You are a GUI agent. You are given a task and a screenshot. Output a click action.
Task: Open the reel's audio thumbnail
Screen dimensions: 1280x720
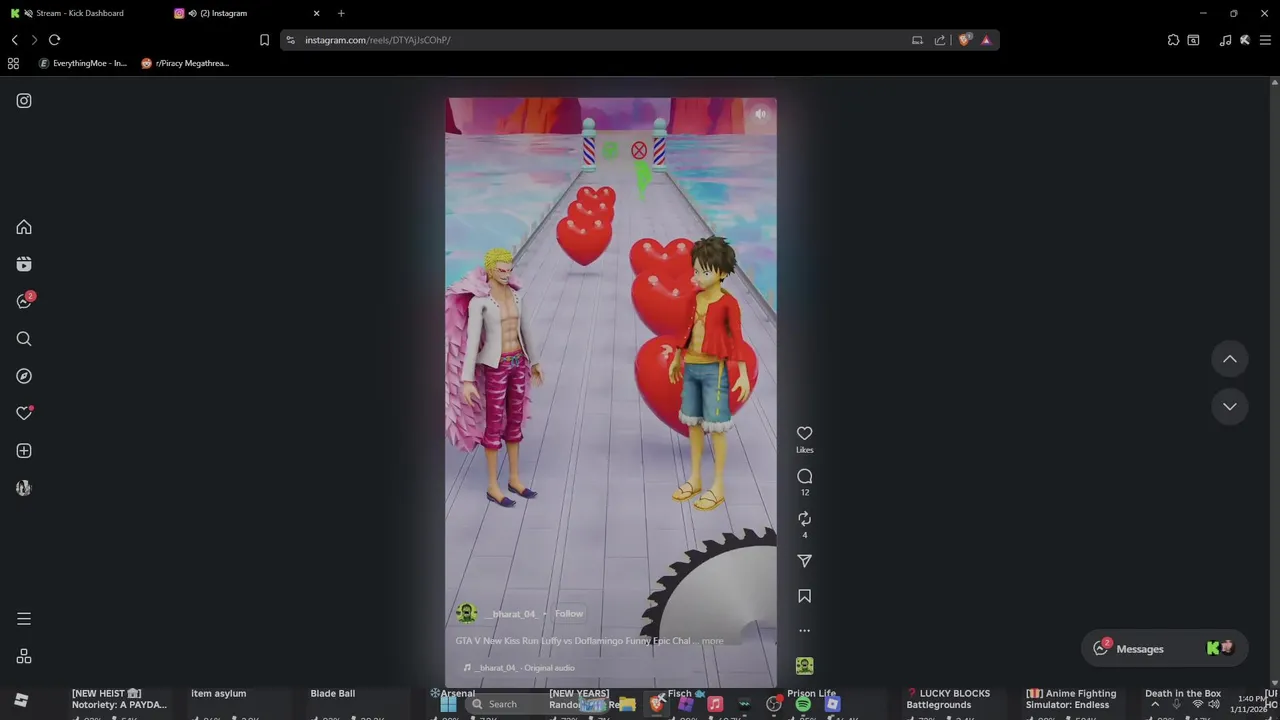[804, 666]
